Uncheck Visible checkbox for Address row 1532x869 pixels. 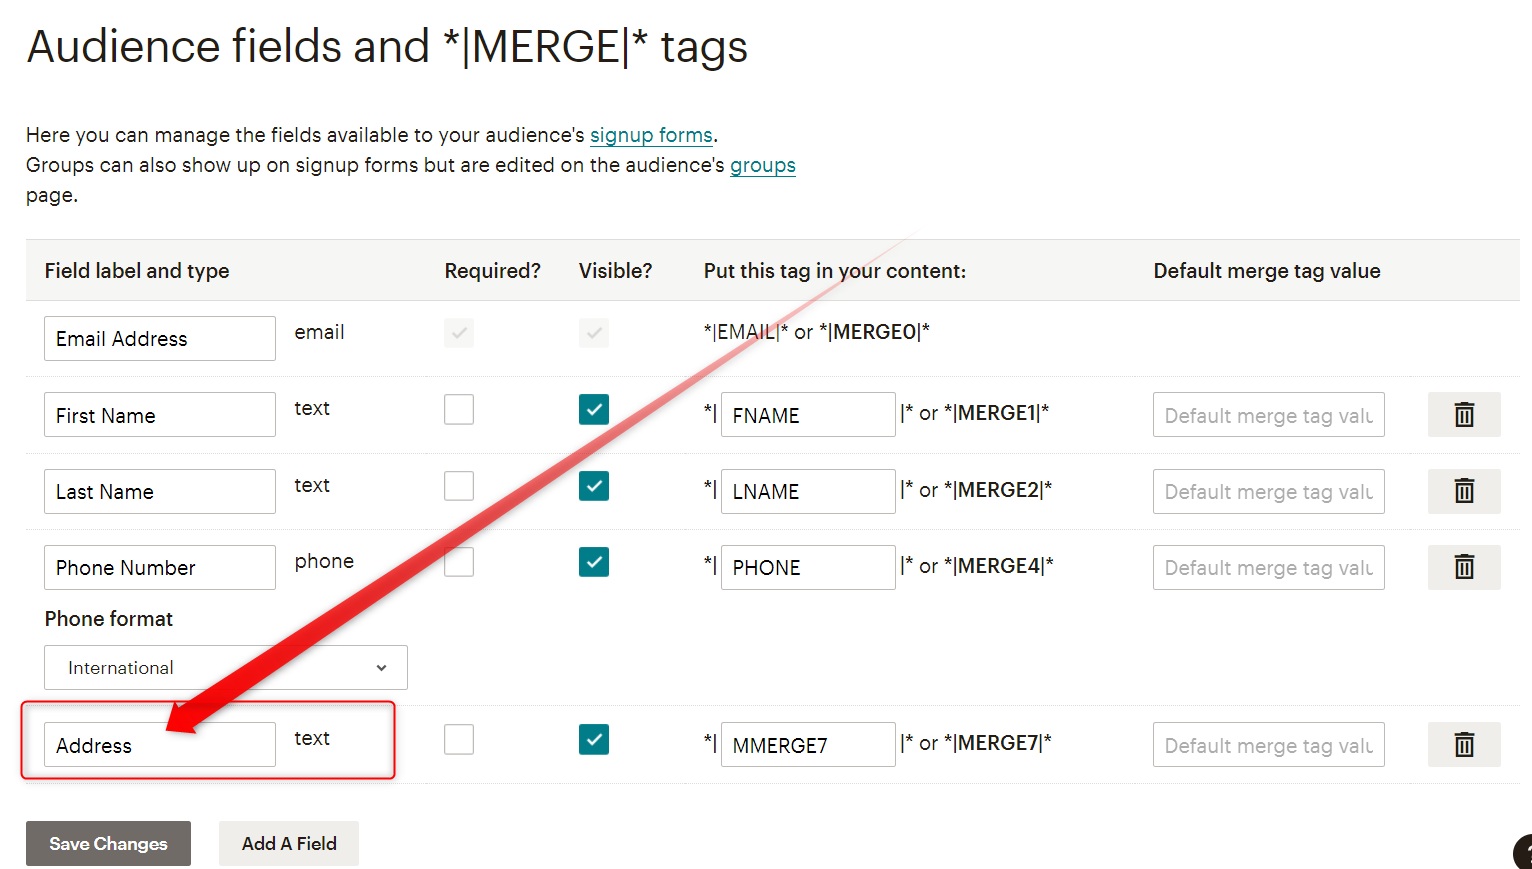[594, 740]
